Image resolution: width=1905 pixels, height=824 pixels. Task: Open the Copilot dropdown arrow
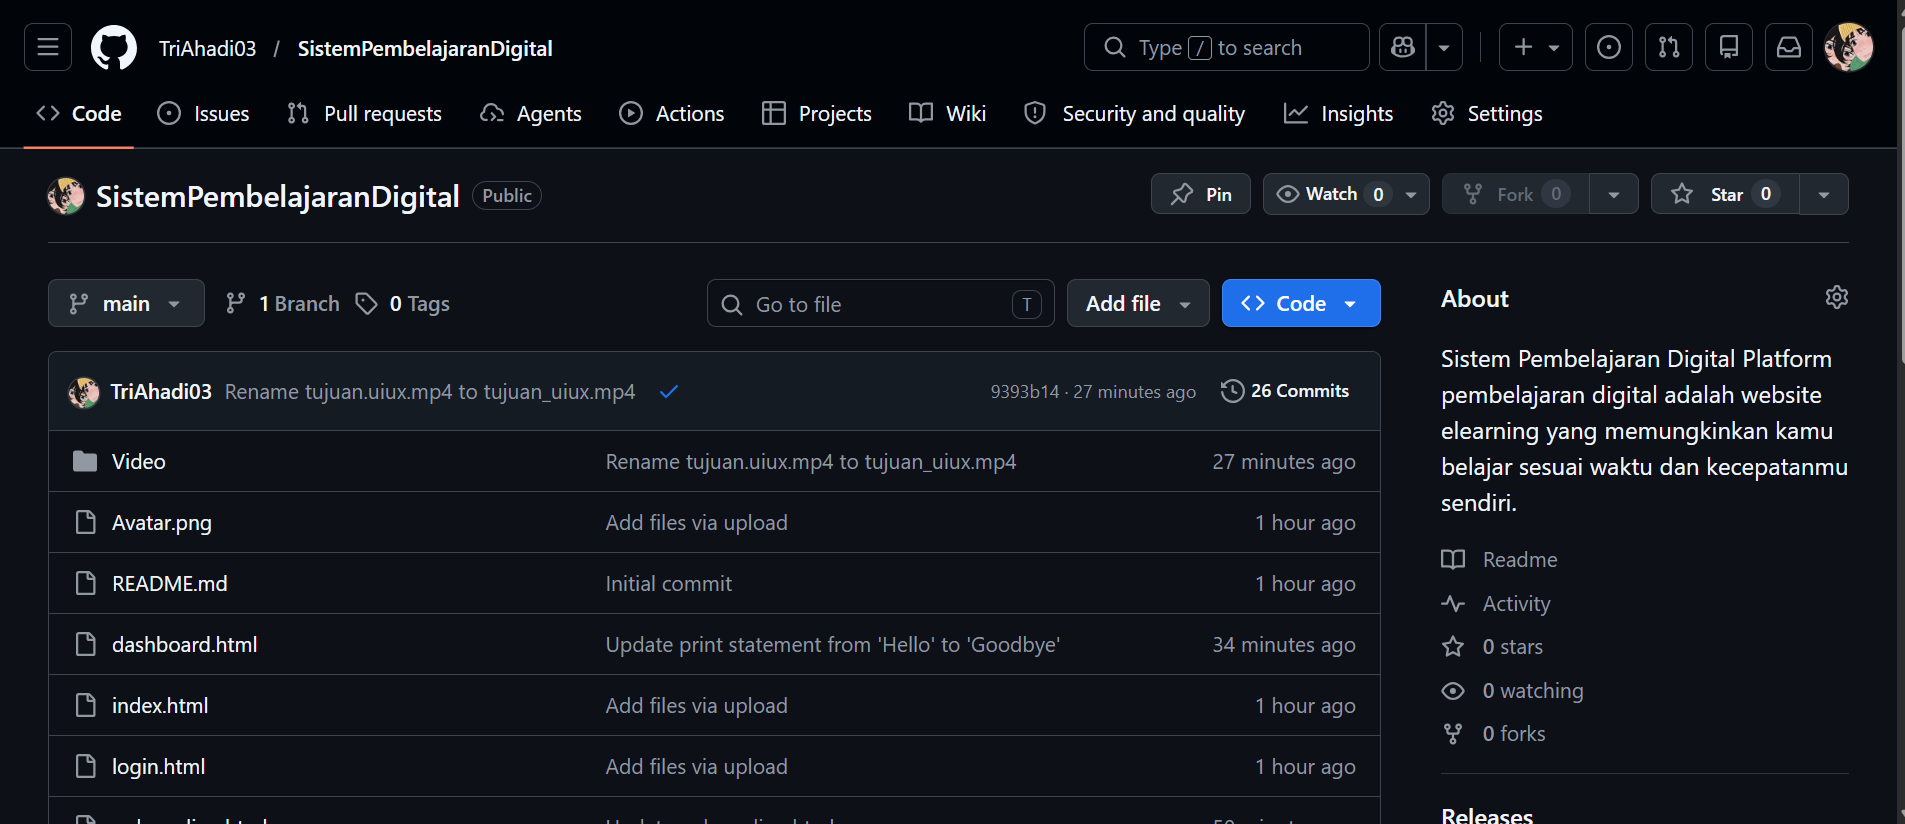tap(1444, 47)
